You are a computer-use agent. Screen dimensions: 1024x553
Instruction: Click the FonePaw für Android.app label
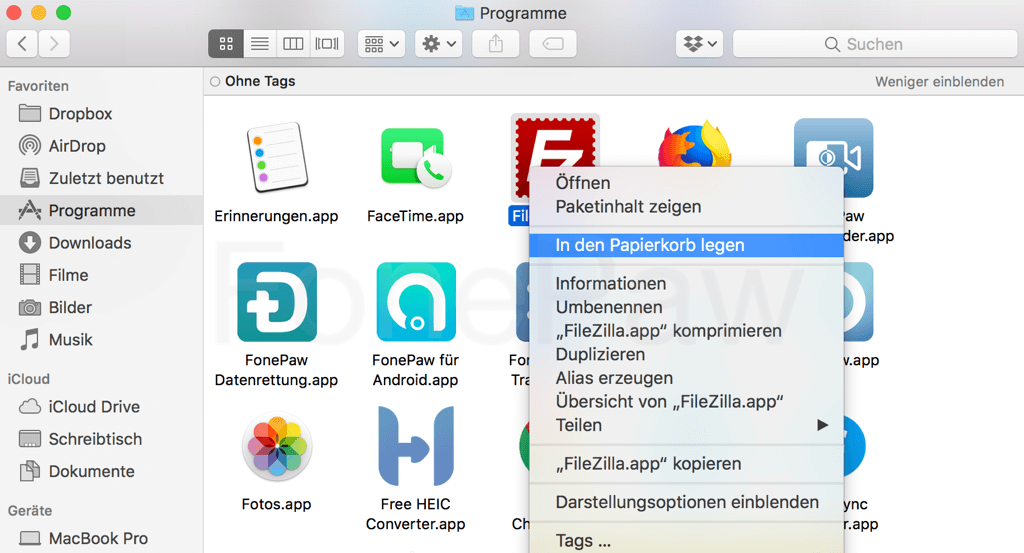click(415, 370)
